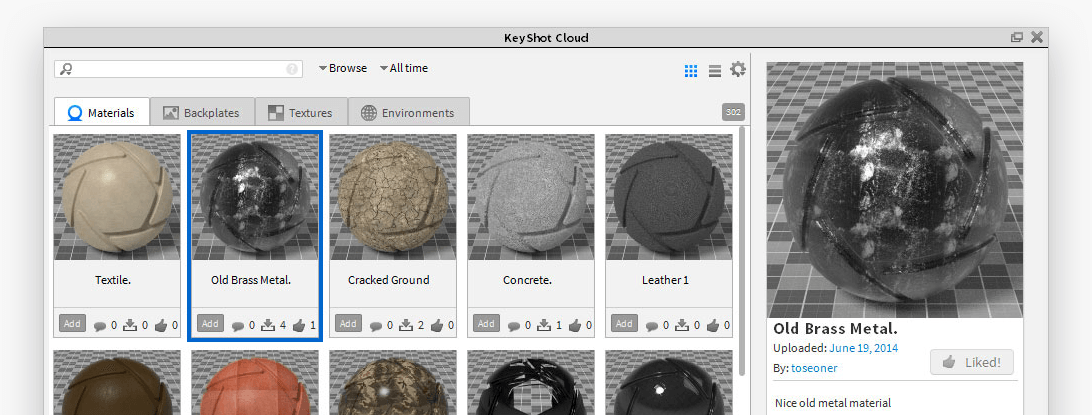Image resolution: width=1092 pixels, height=415 pixels.
Task: Add the Concrete. material
Action: (485, 323)
